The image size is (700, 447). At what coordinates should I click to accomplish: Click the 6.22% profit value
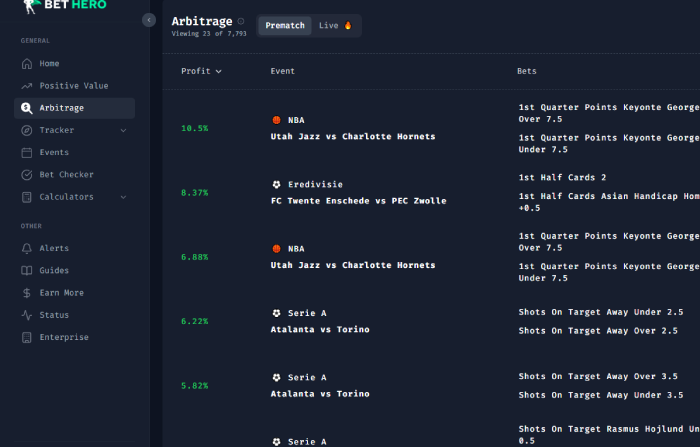click(x=195, y=321)
